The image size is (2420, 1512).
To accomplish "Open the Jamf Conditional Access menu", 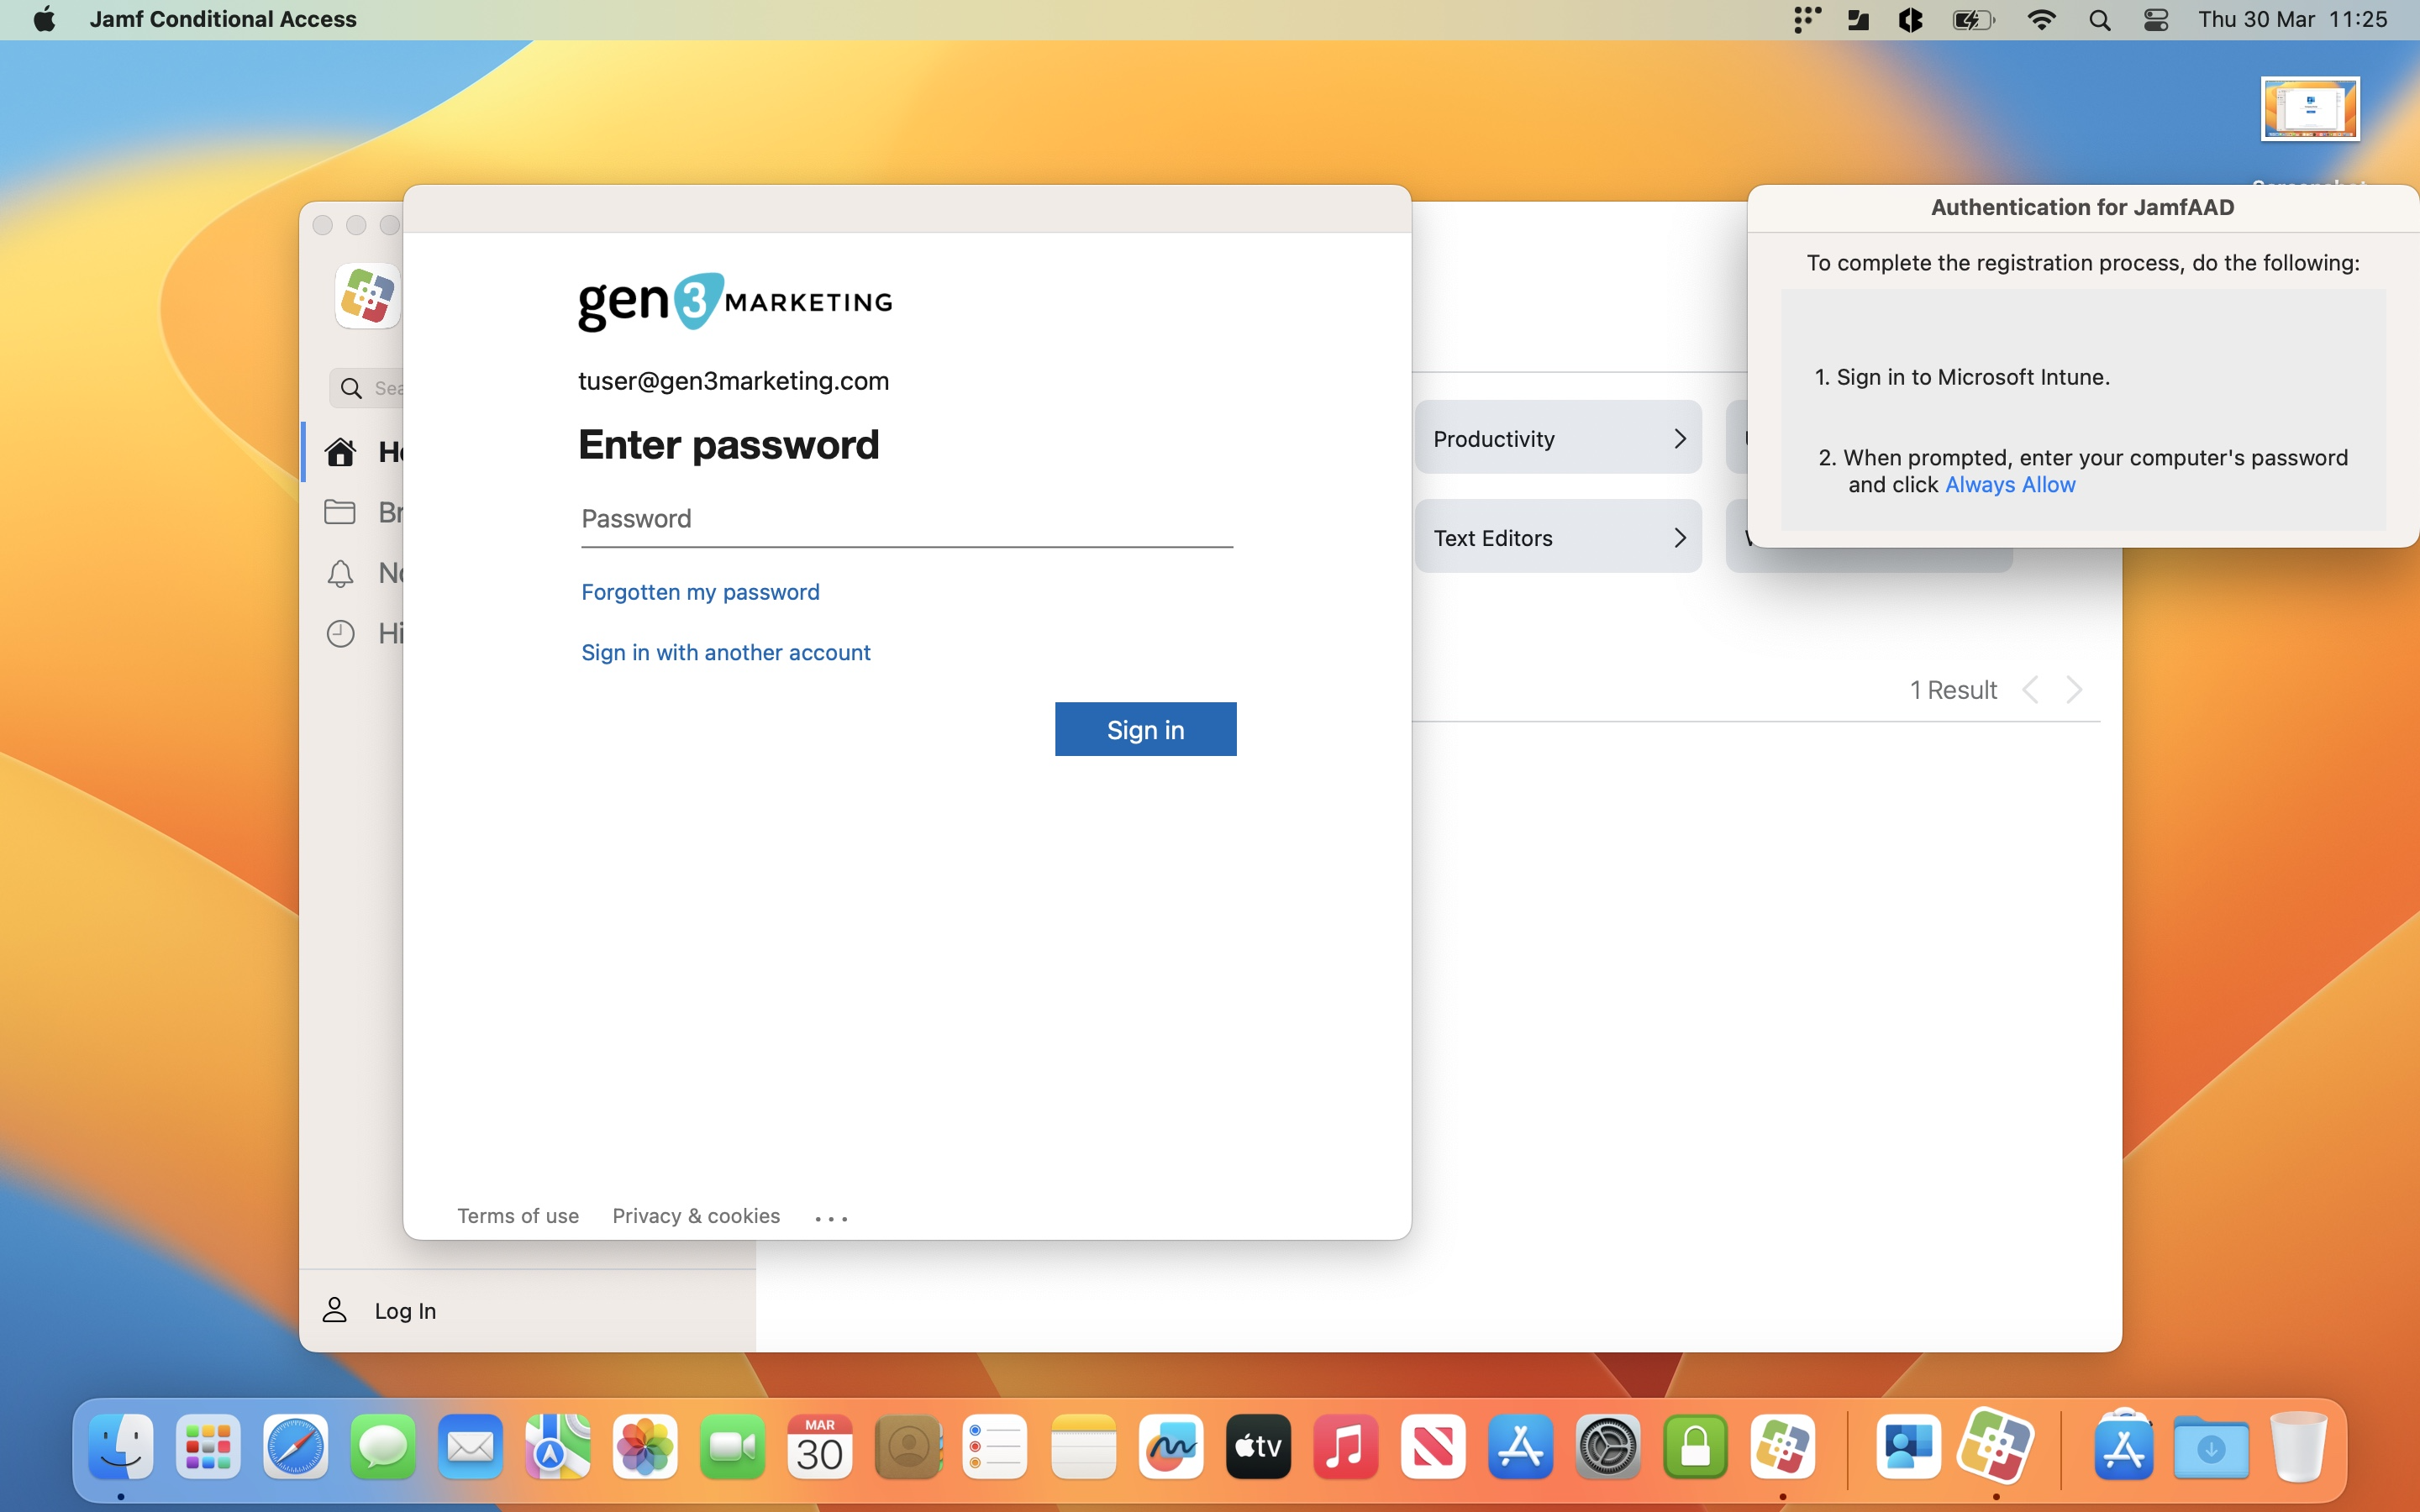I will tap(223, 19).
